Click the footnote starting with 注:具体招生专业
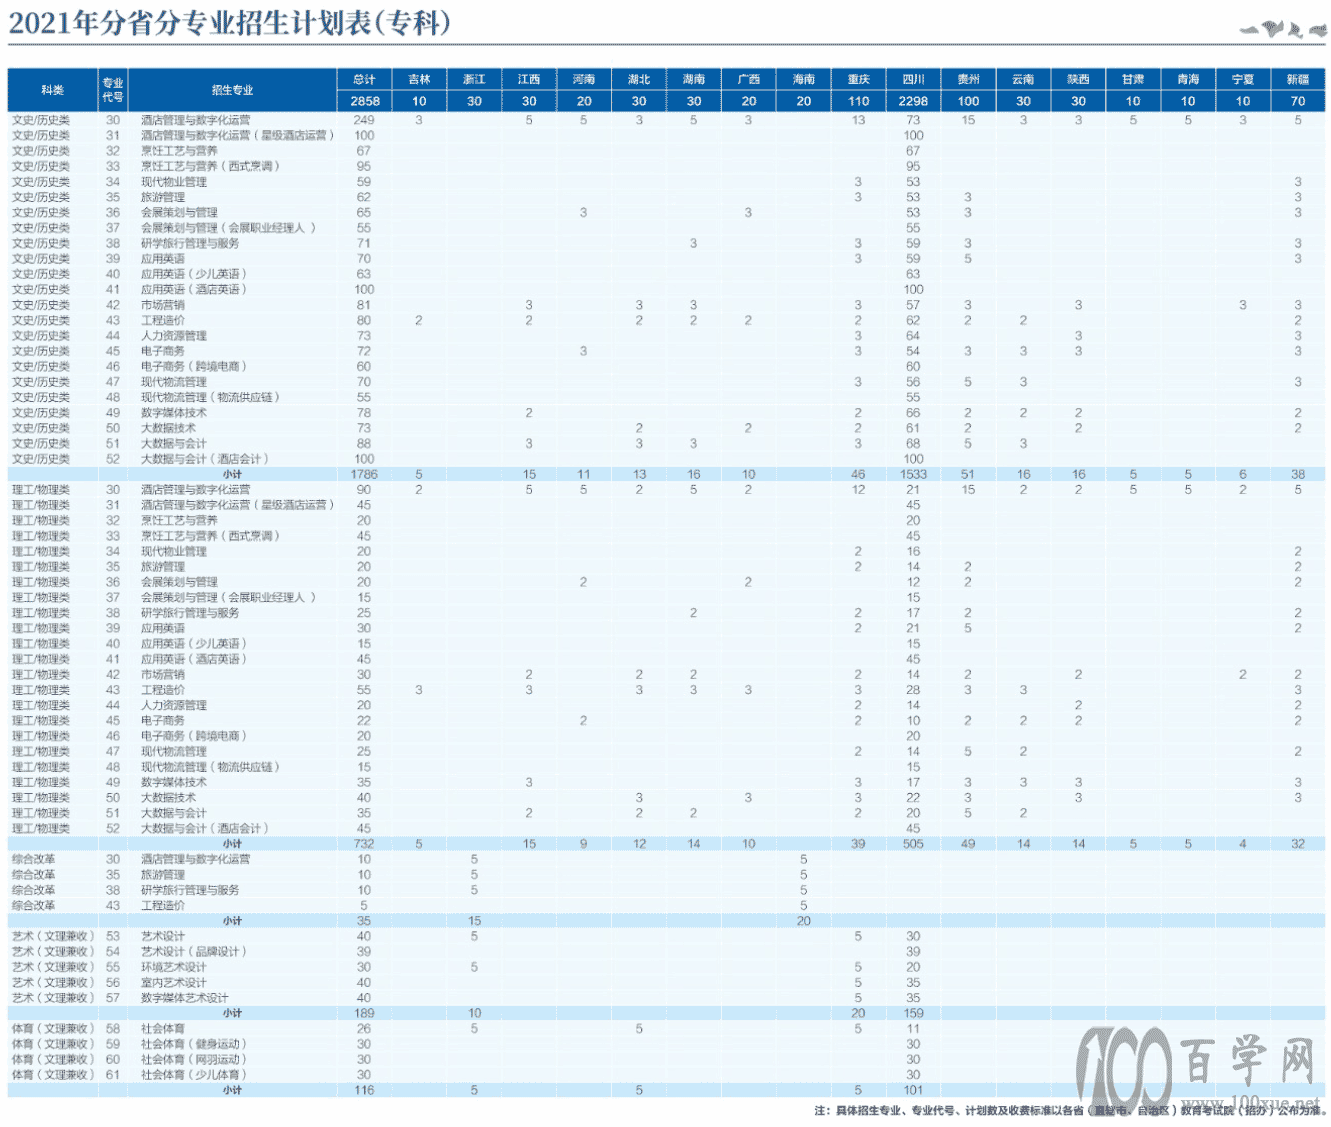The image size is (1331, 1127). (1070, 1111)
